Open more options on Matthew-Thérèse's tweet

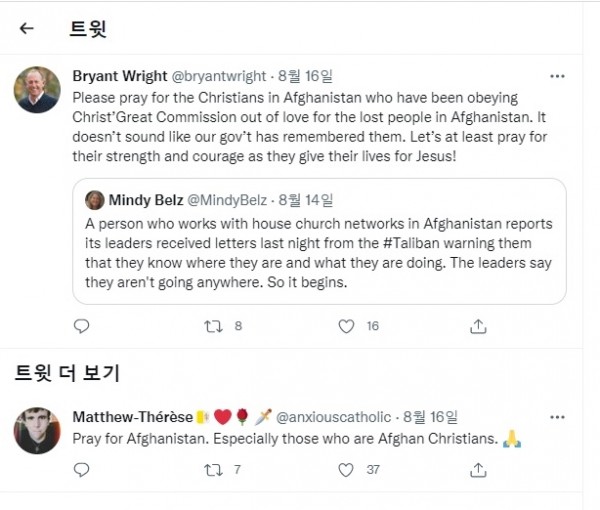pyautogui.click(x=558, y=416)
